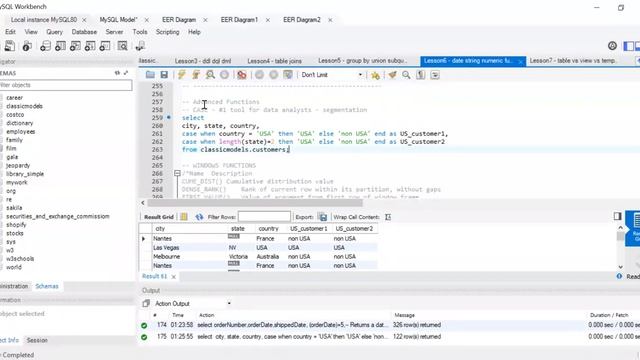
Task: Execute the script using the lightning bolt icon
Action: (182, 75)
